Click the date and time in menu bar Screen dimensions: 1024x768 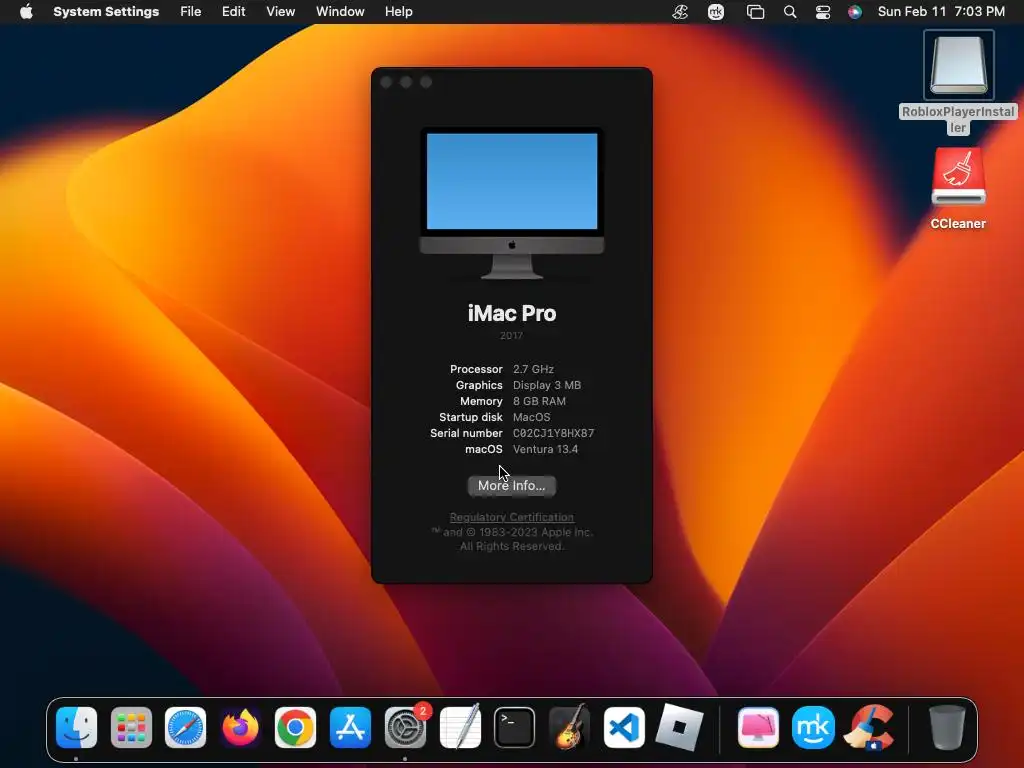pos(941,12)
